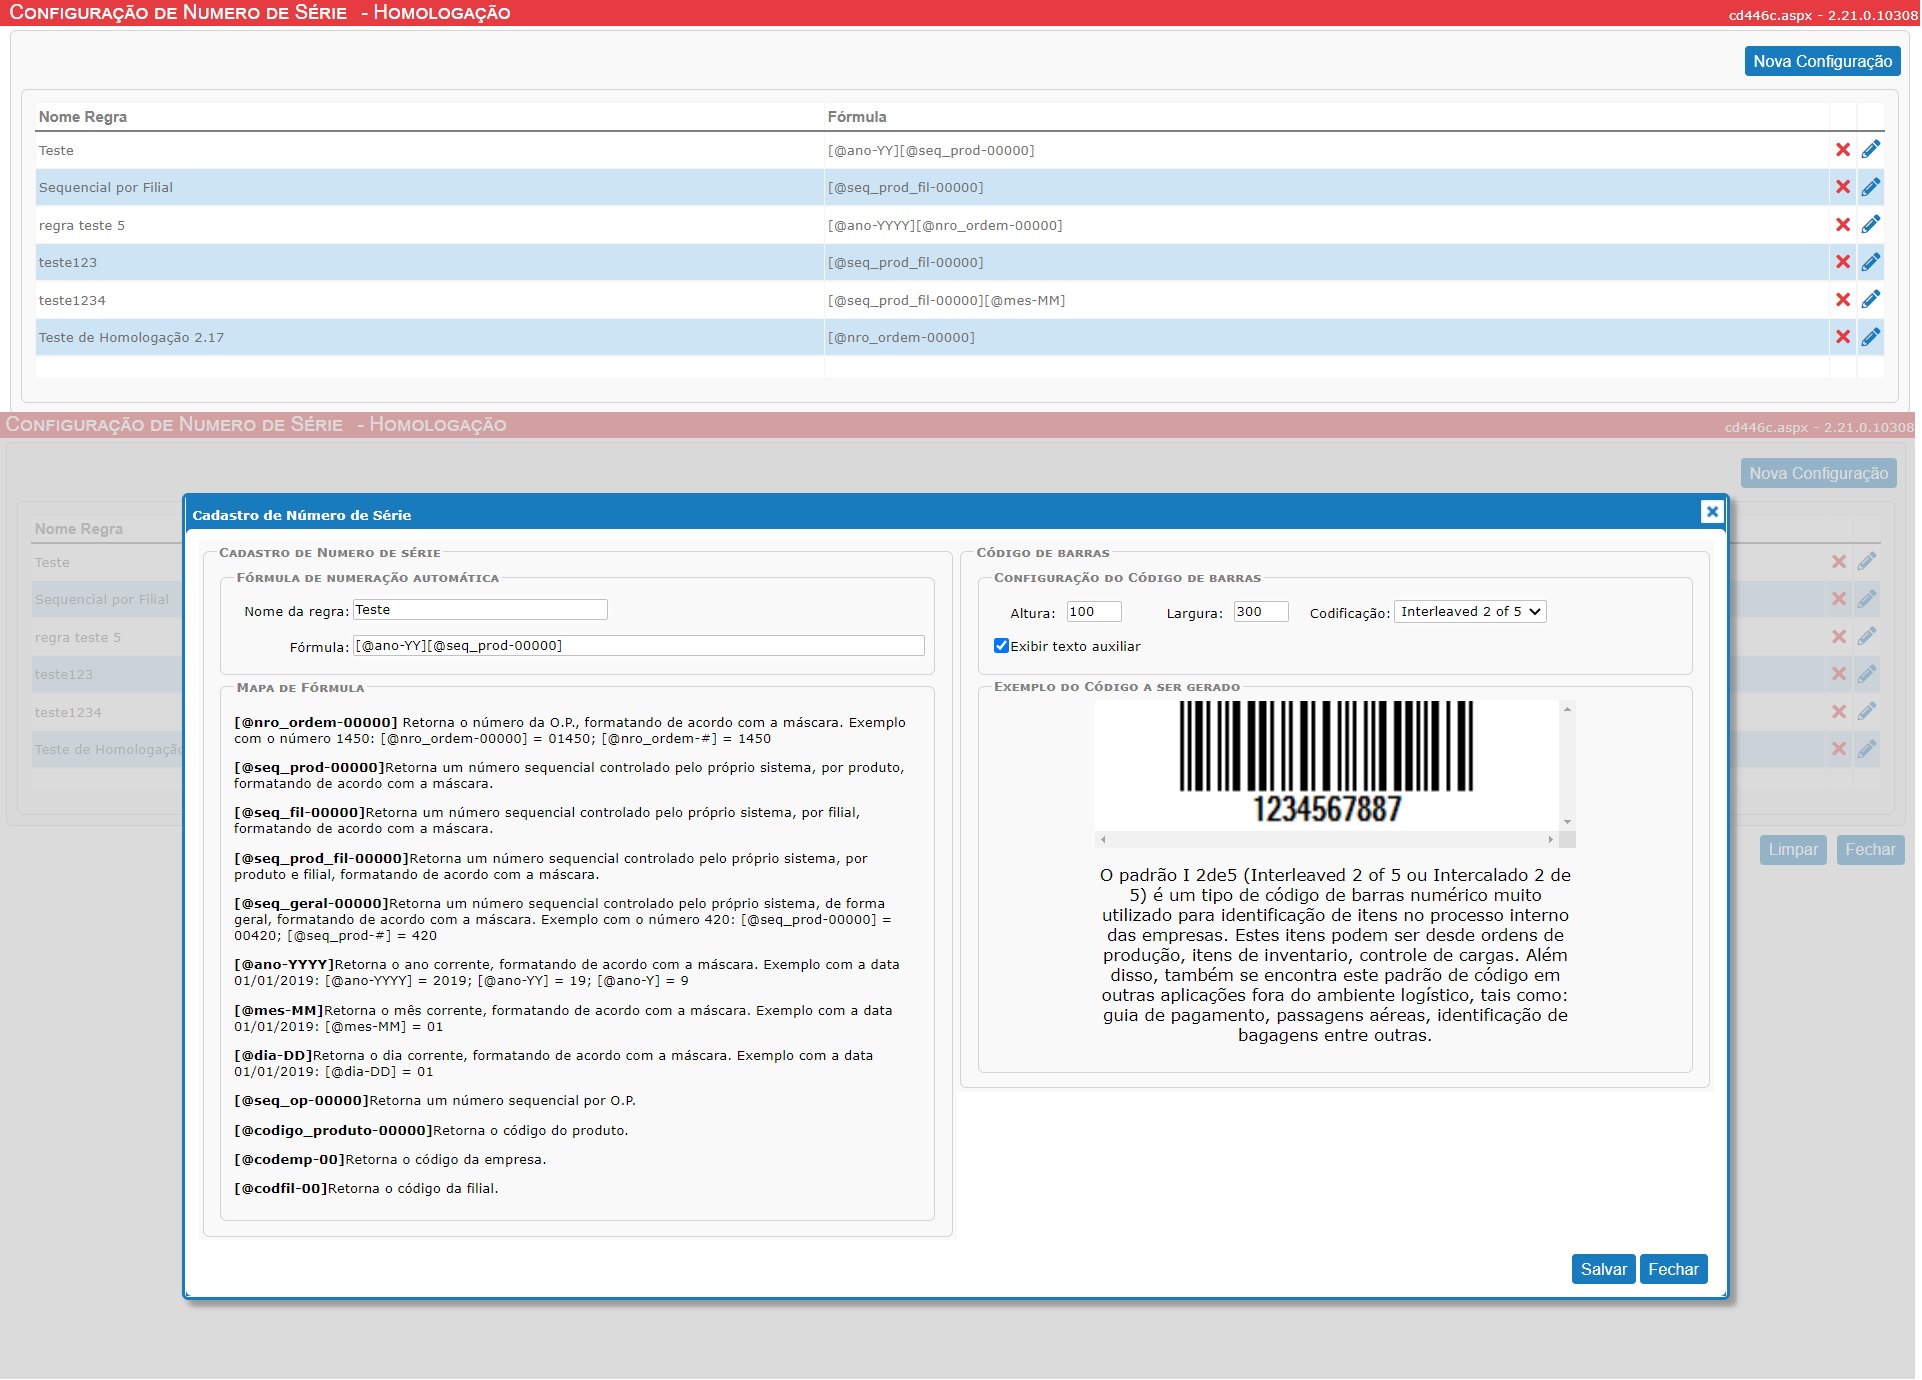This screenshot has height=1380, width=1922.
Task: Edit the Teste de Homologação 2.17 rule
Action: coord(1872,337)
